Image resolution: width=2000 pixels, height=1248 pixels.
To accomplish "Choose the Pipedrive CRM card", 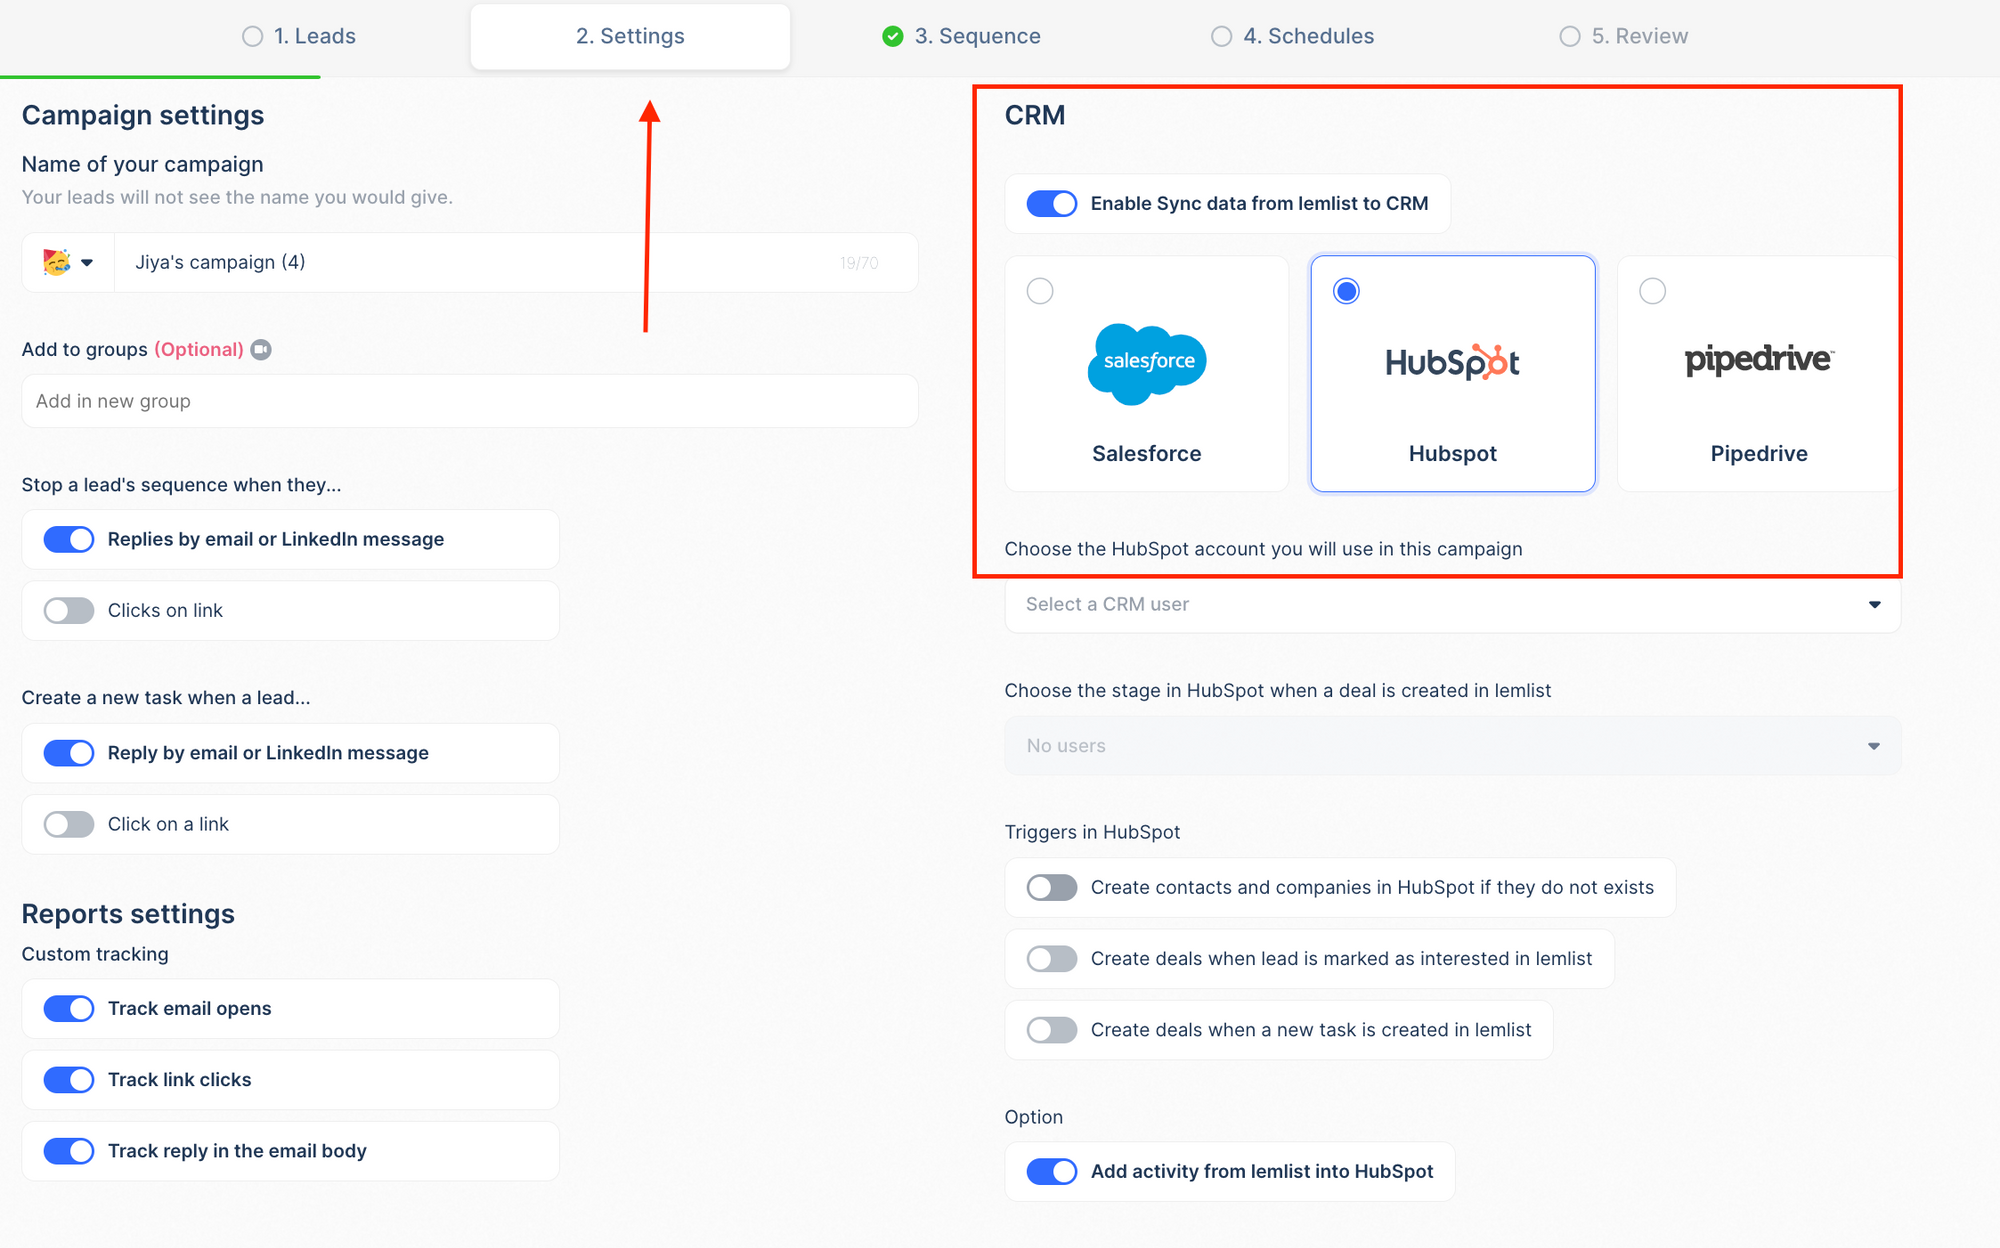I will click(x=1759, y=374).
